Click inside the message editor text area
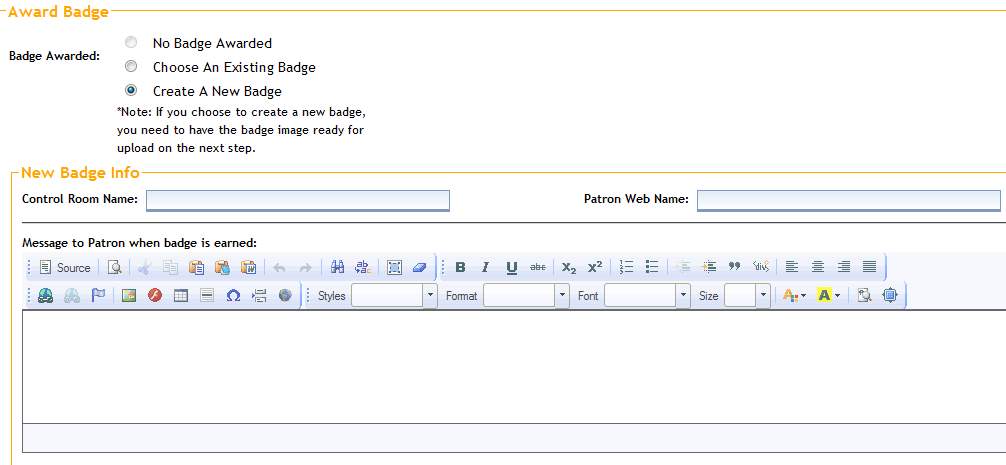Image resolution: width=1006 pixels, height=465 pixels. [x=513, y=366]
